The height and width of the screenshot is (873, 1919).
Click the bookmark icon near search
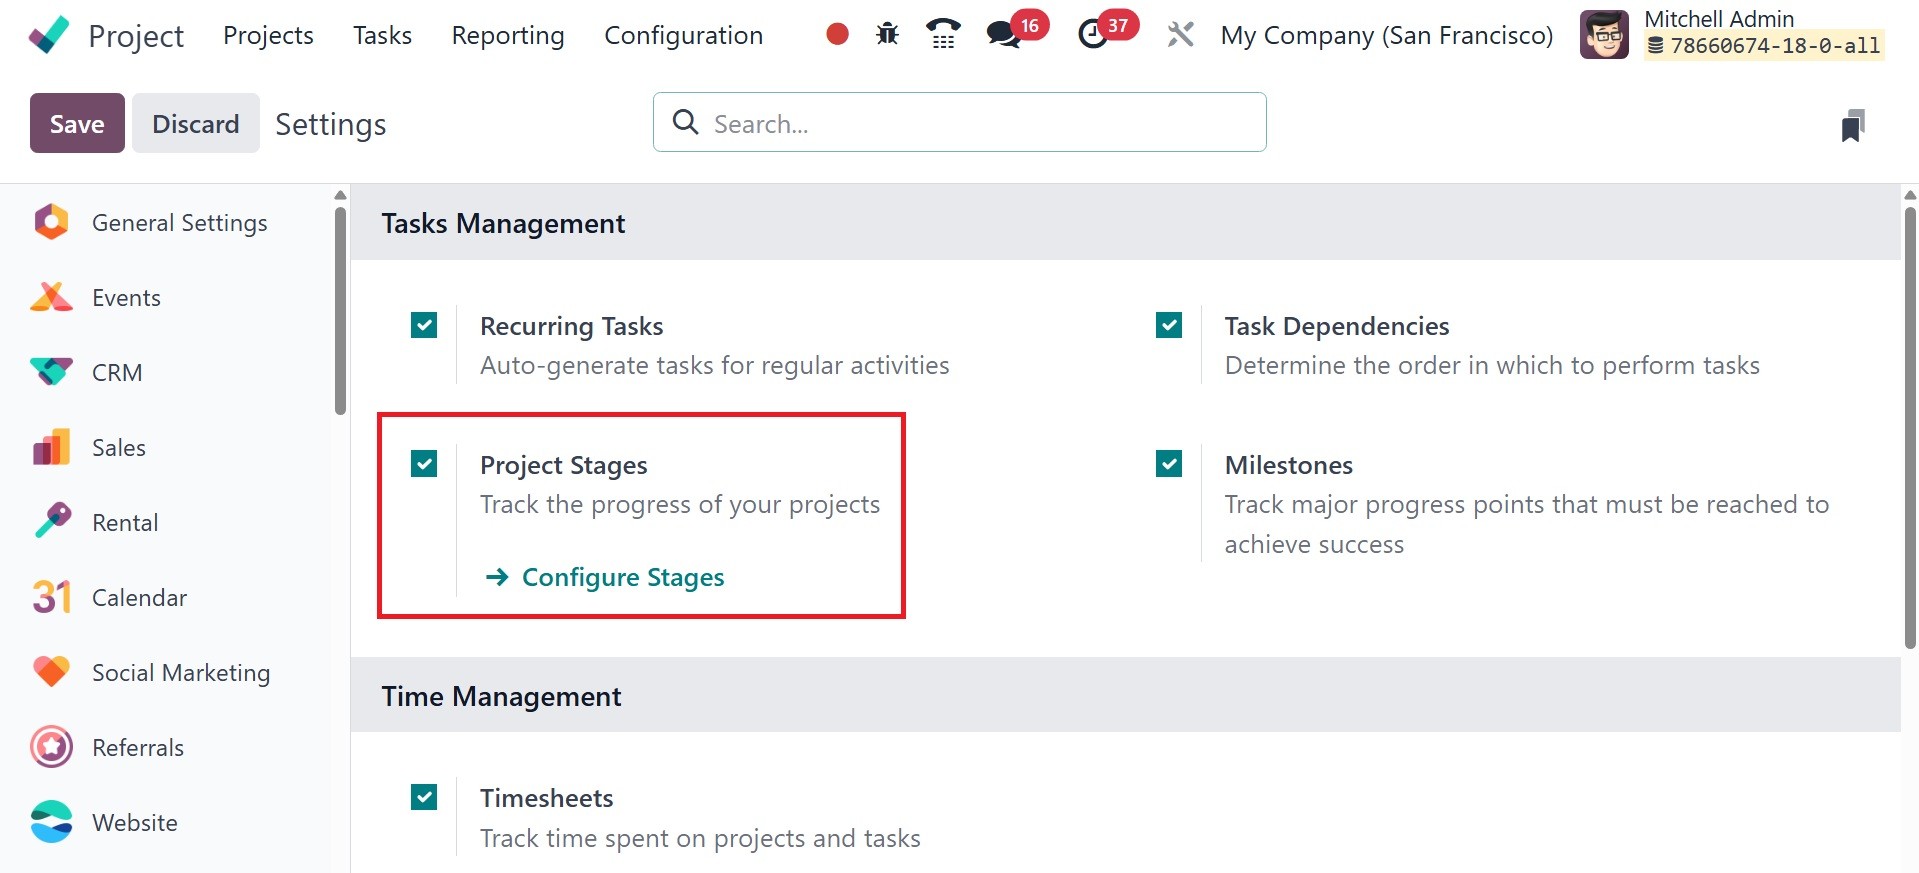coord(1852,125)
